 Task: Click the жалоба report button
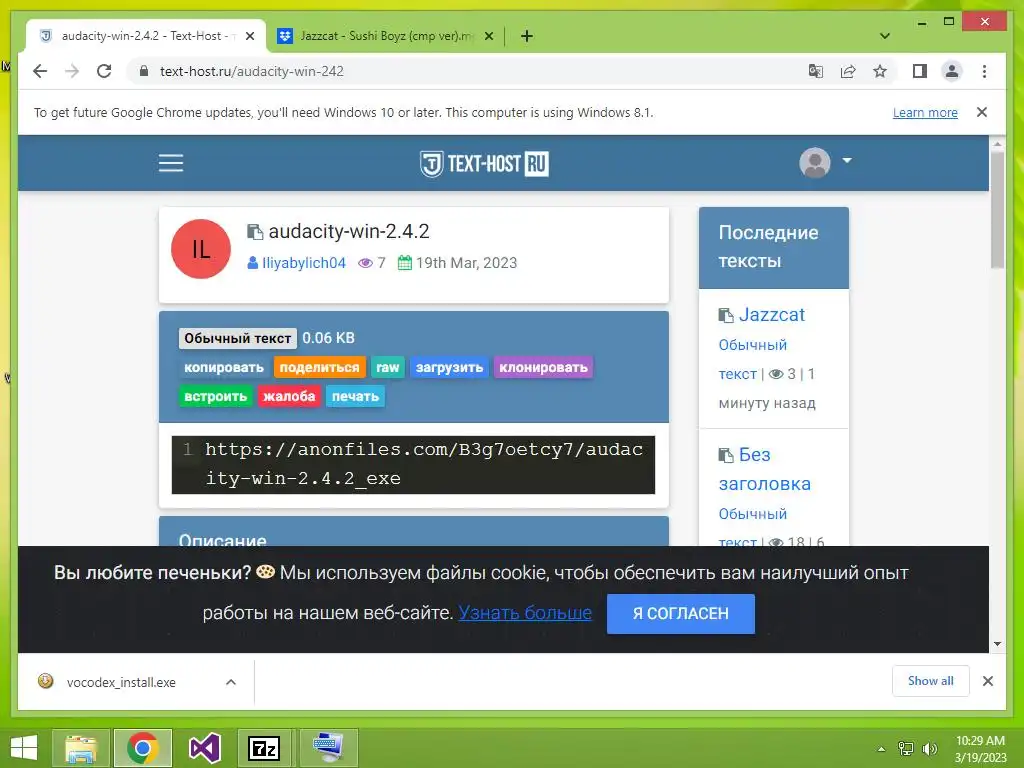coord(289,396)
